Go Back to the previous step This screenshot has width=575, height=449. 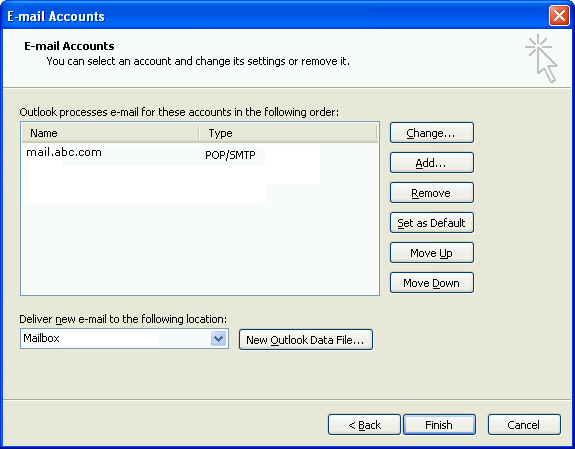coord(364,425)
